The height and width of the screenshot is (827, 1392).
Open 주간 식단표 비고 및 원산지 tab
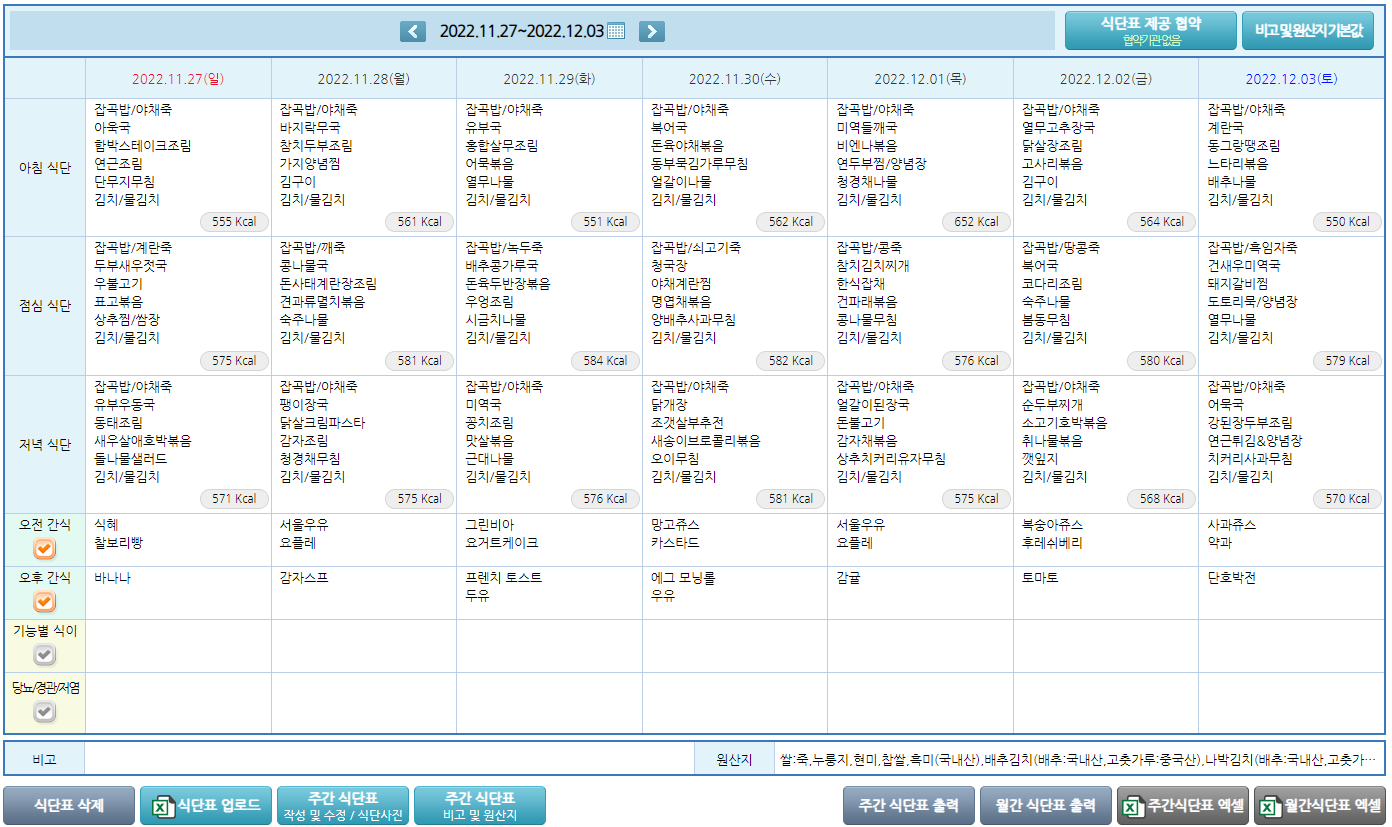pyautogui.click(x=480, y=805)
